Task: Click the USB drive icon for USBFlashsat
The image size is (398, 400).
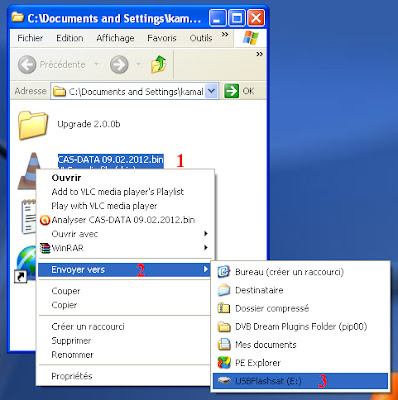Action: coord(224,381)
